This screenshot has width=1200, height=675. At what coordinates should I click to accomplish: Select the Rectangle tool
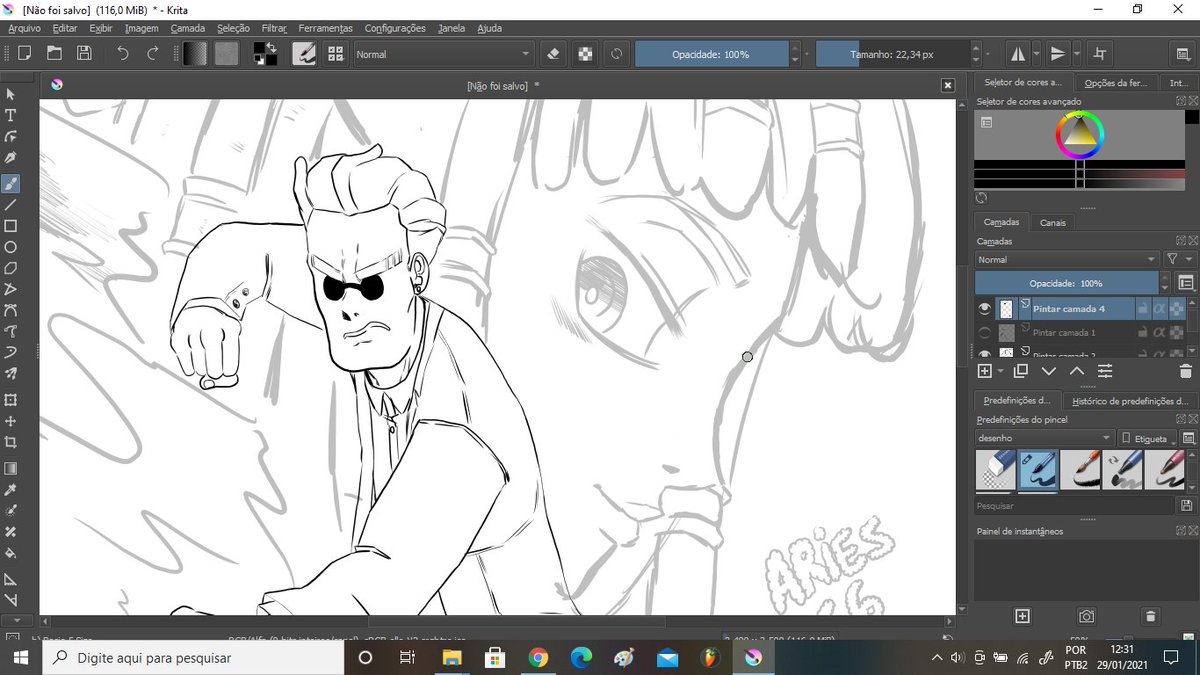tap(11, 226)
